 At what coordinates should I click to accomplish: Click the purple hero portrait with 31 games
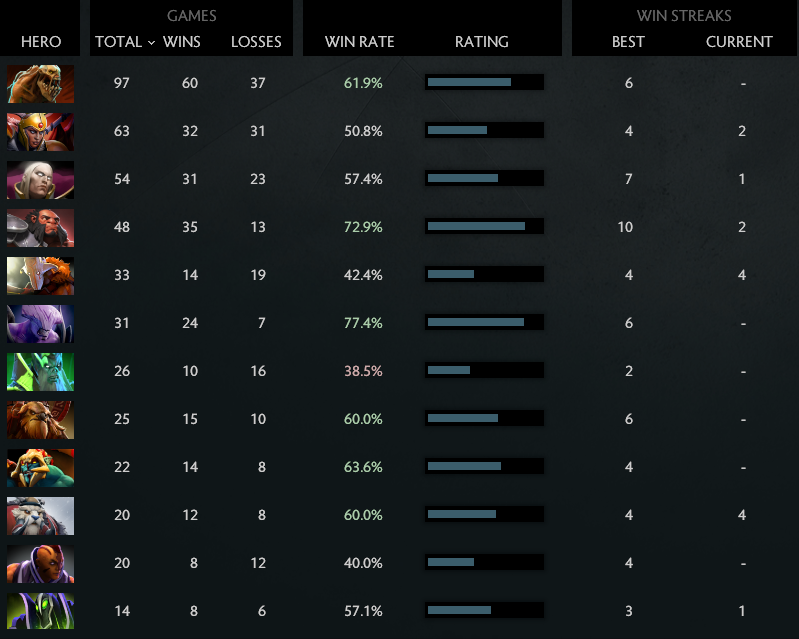40,324
